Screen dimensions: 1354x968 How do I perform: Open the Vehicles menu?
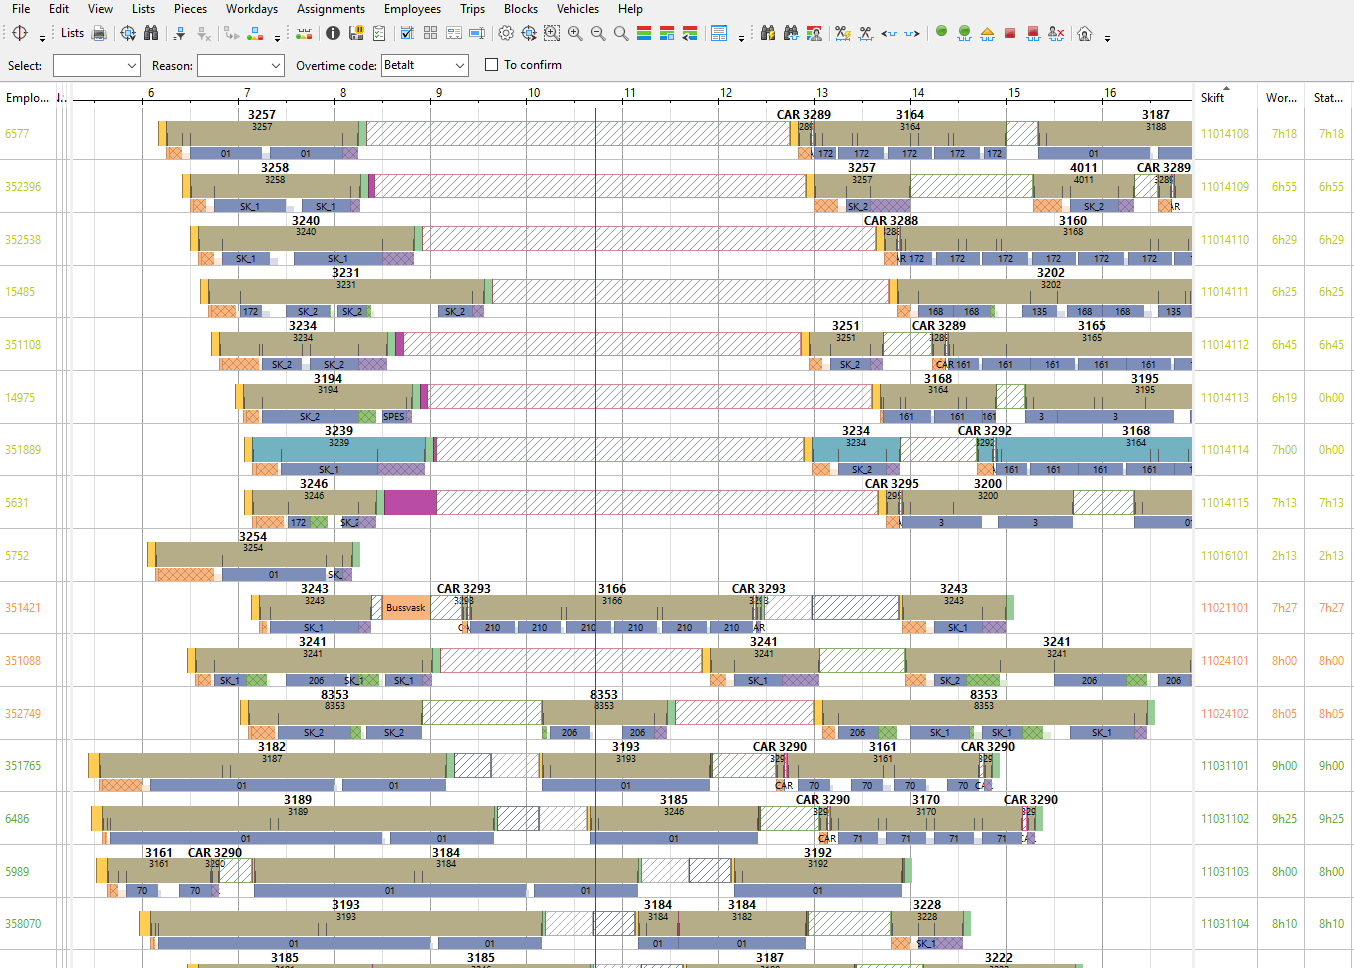[577, 9]
